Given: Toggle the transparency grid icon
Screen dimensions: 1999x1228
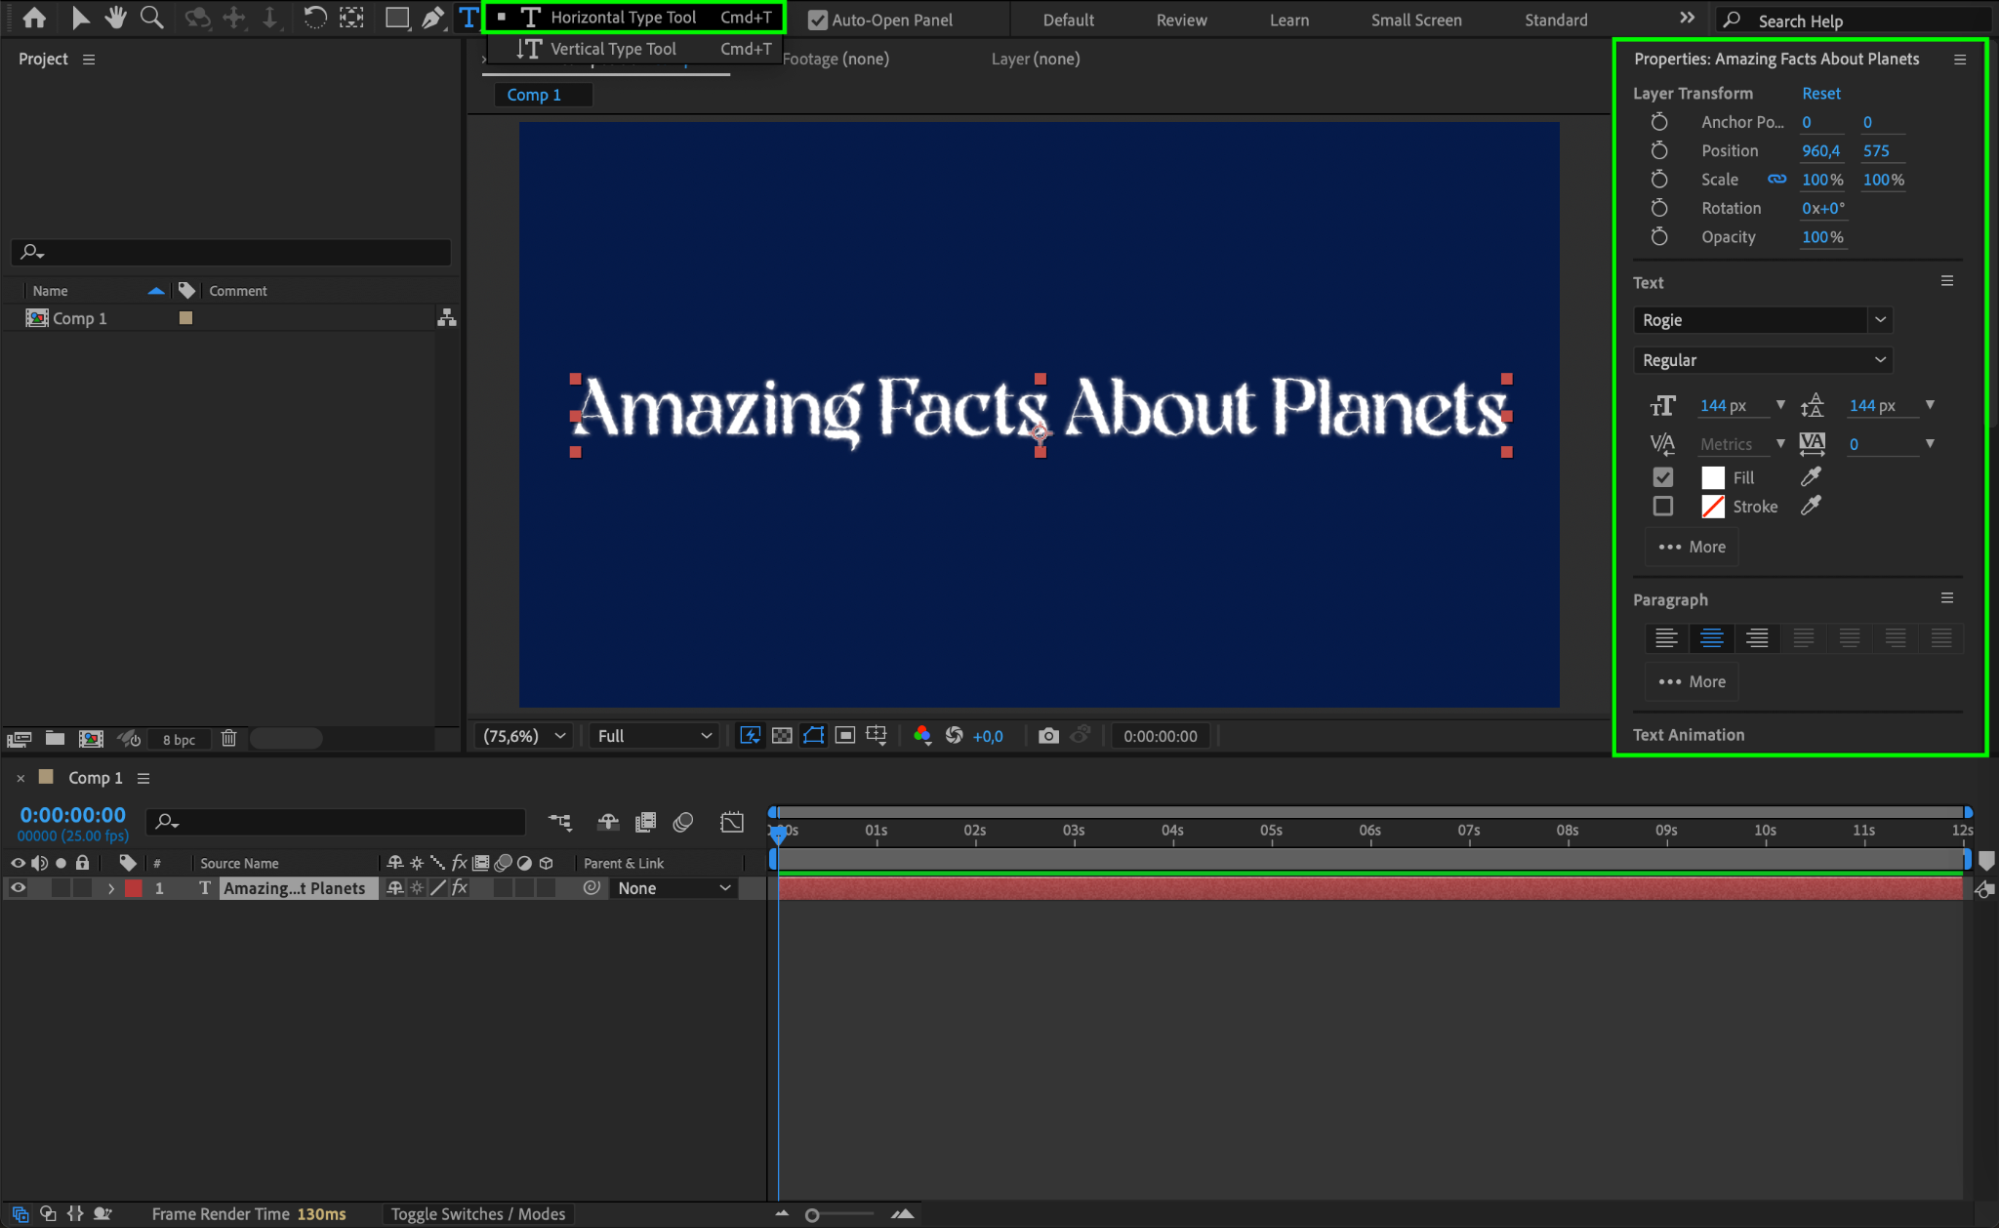Looking at the screenshot, I should coord(782,736).
